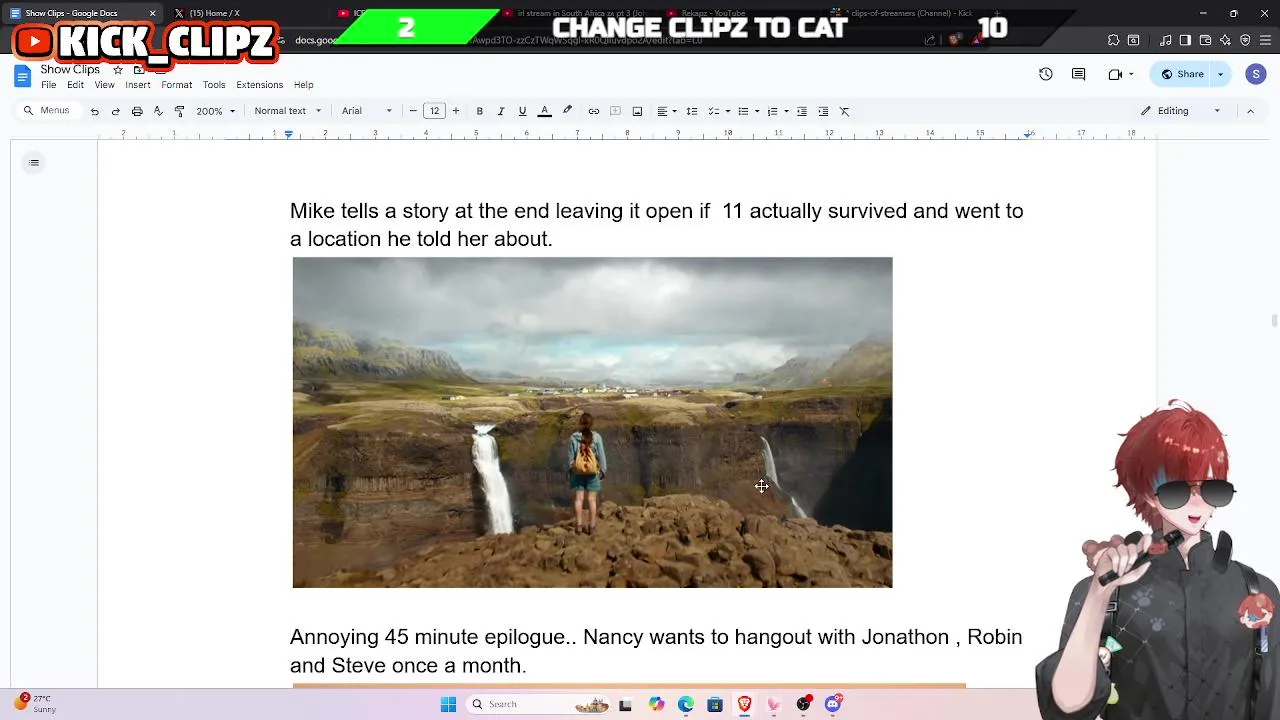
Task: Insert a link with the link icon
Action: coord(593,111)
